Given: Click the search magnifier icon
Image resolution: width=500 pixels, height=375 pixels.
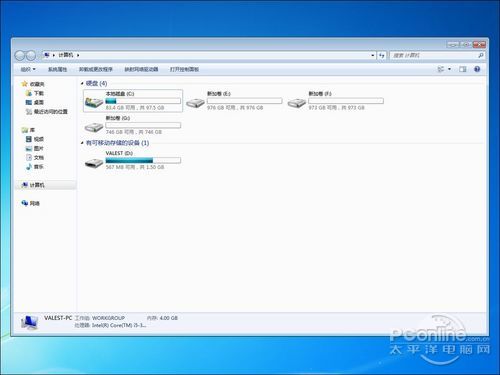Looking at the screenshot, I should [481, 55].
